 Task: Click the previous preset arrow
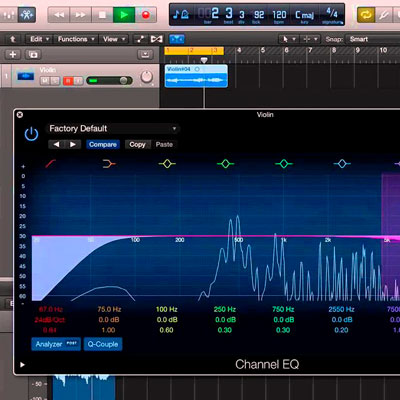coord(56,144)
